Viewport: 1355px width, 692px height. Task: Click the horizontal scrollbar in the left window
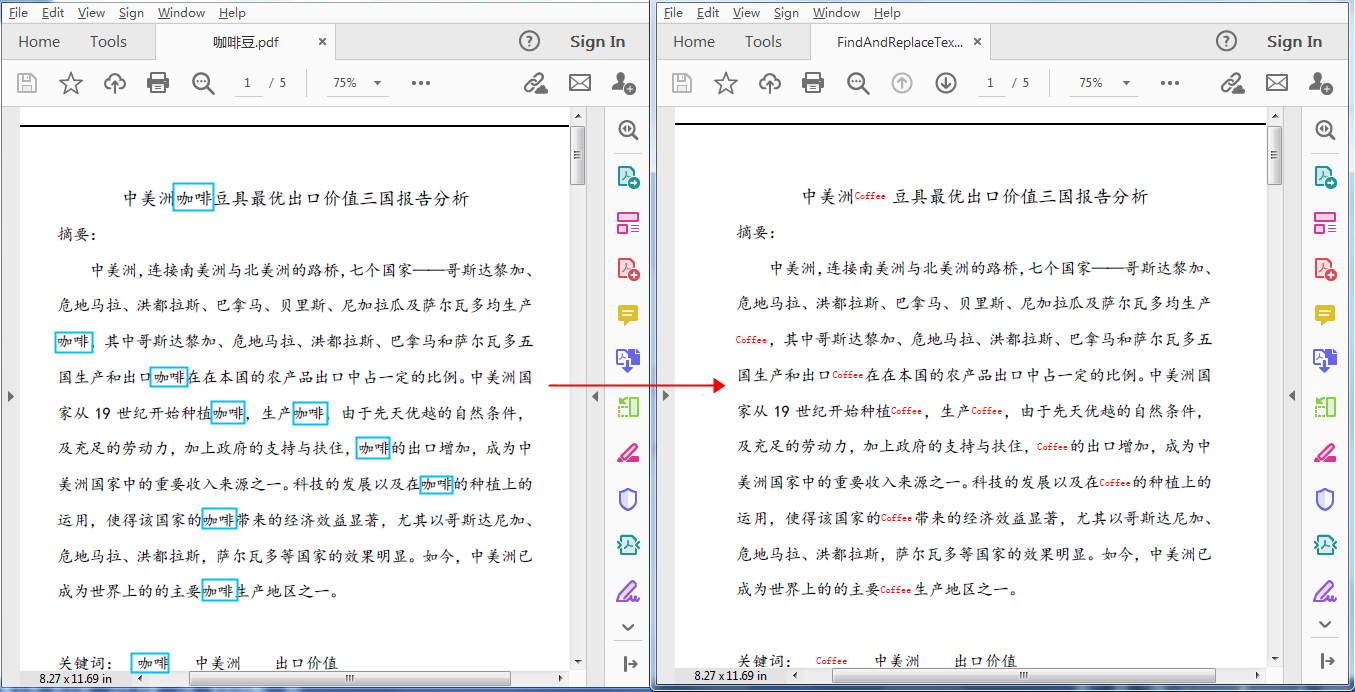(x=350, y=677)
